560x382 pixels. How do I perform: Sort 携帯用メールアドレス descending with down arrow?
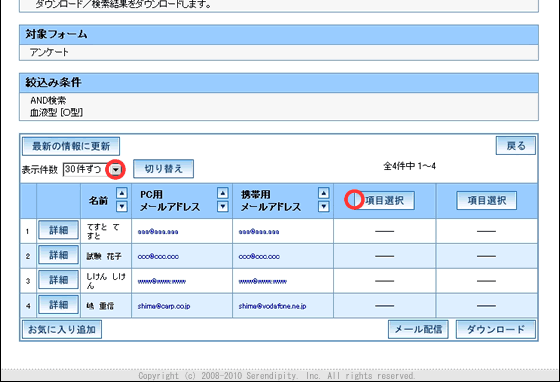point(324,206)
